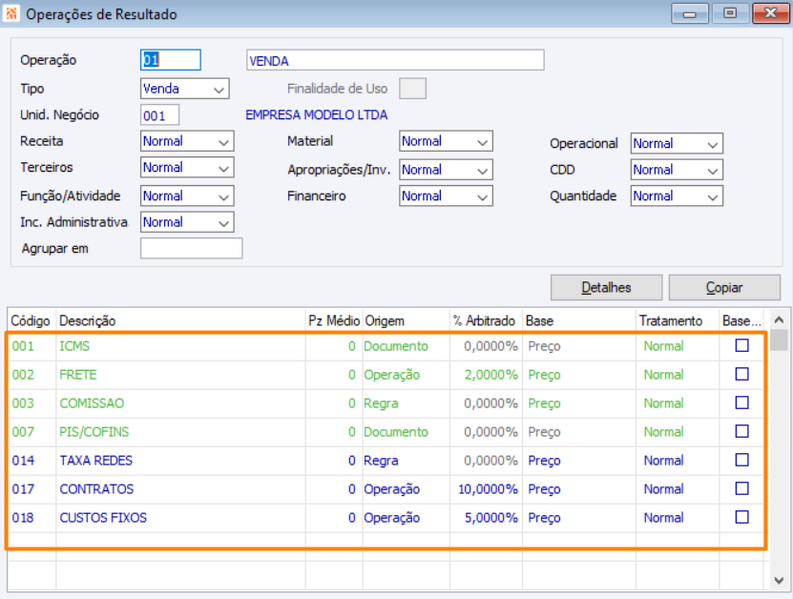Viewport: 793px width, 599px height.
Task: Select the TAXA REDES description cell
Action: coord(181,460)
